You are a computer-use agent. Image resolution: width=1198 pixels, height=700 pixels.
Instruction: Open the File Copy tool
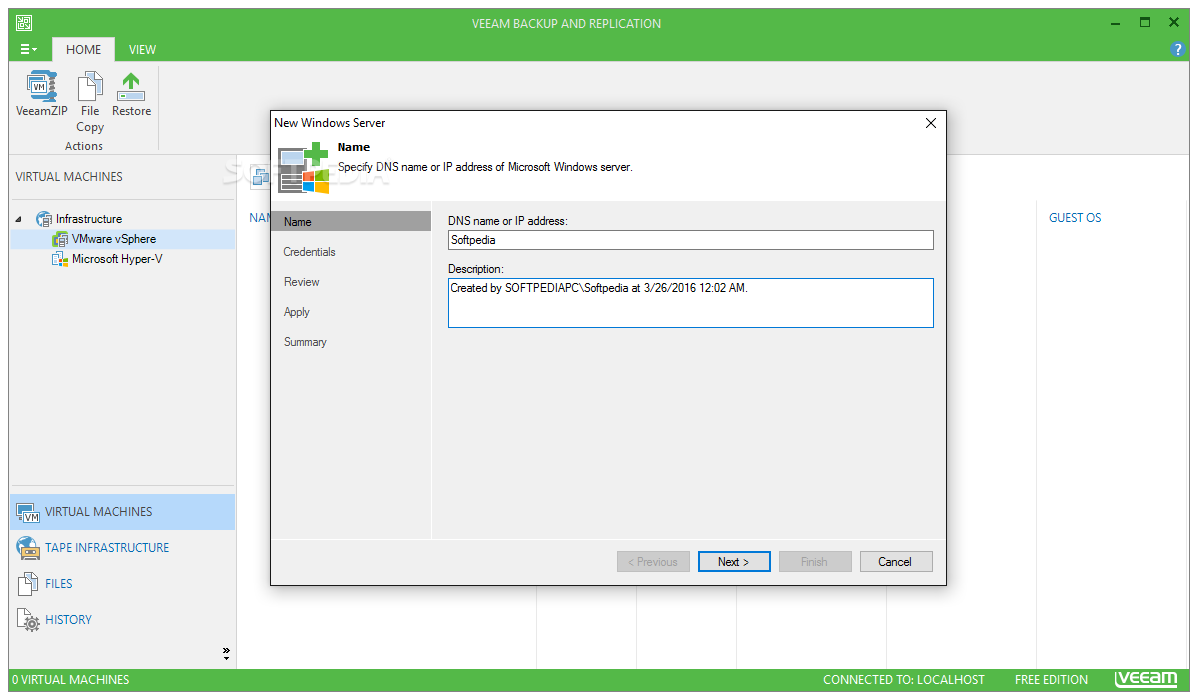pyautogui.click(x=89, y=102)
